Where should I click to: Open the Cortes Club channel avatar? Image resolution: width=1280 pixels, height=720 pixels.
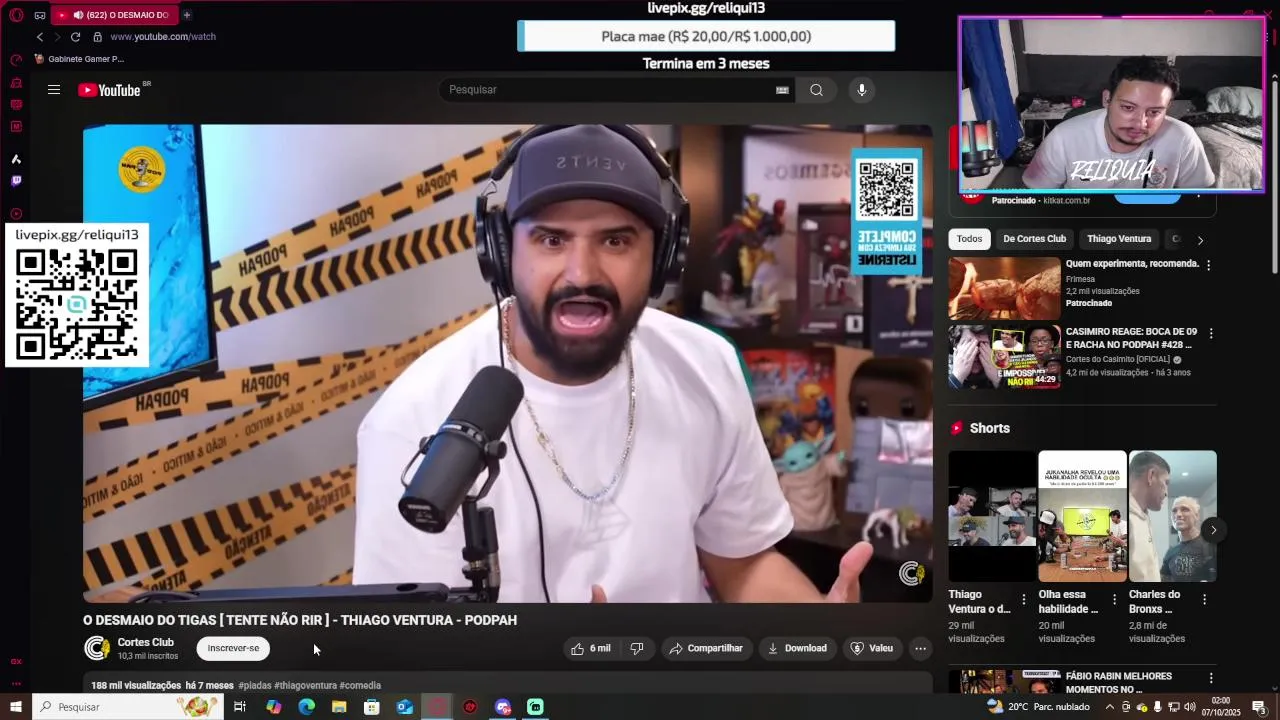(96, 648)
